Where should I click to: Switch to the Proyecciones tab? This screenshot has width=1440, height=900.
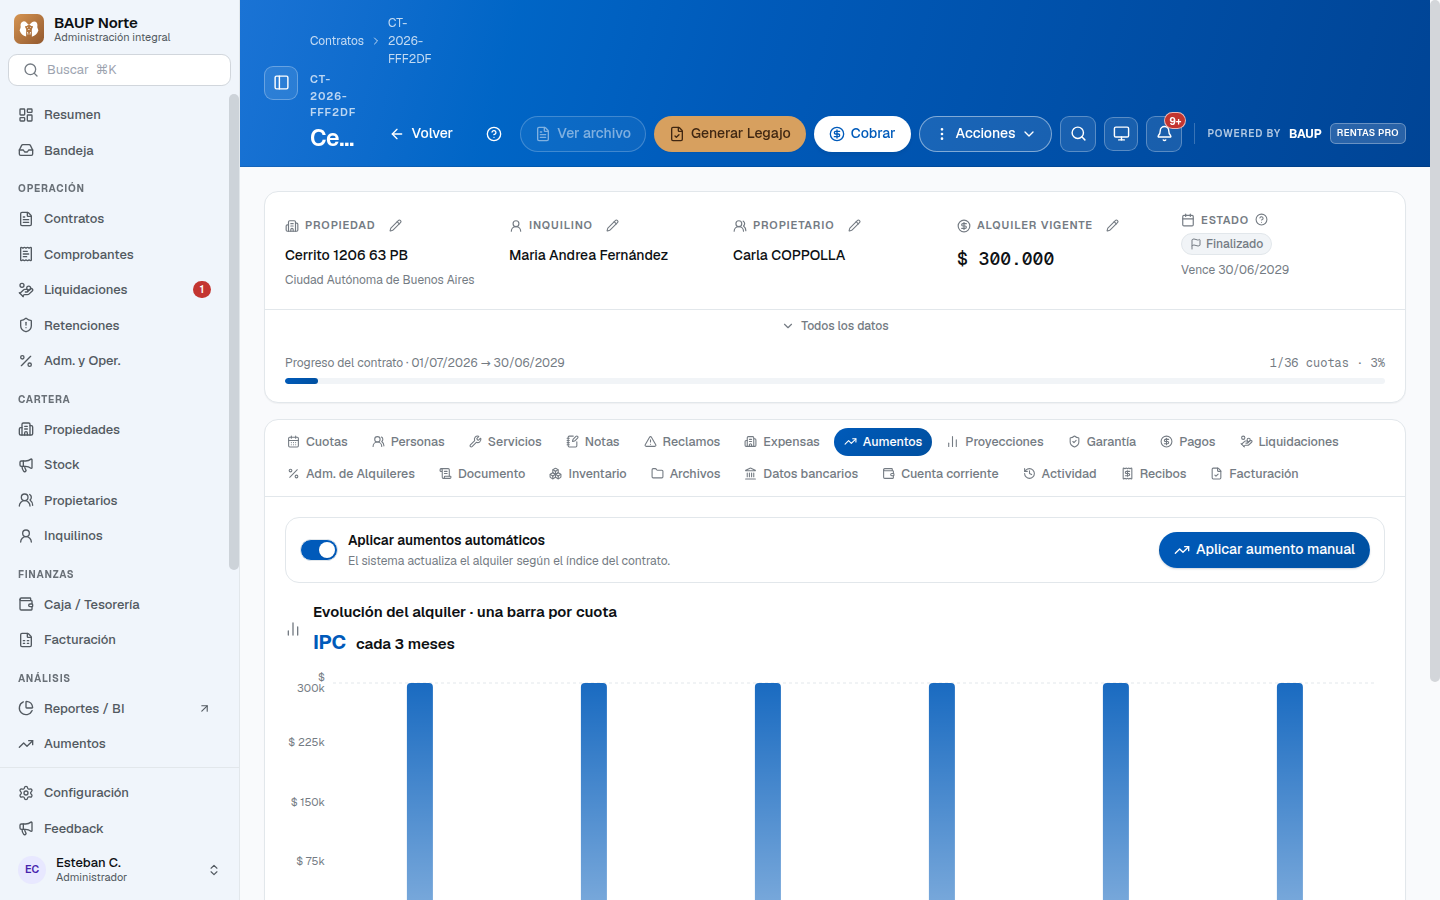click(994, 442)
